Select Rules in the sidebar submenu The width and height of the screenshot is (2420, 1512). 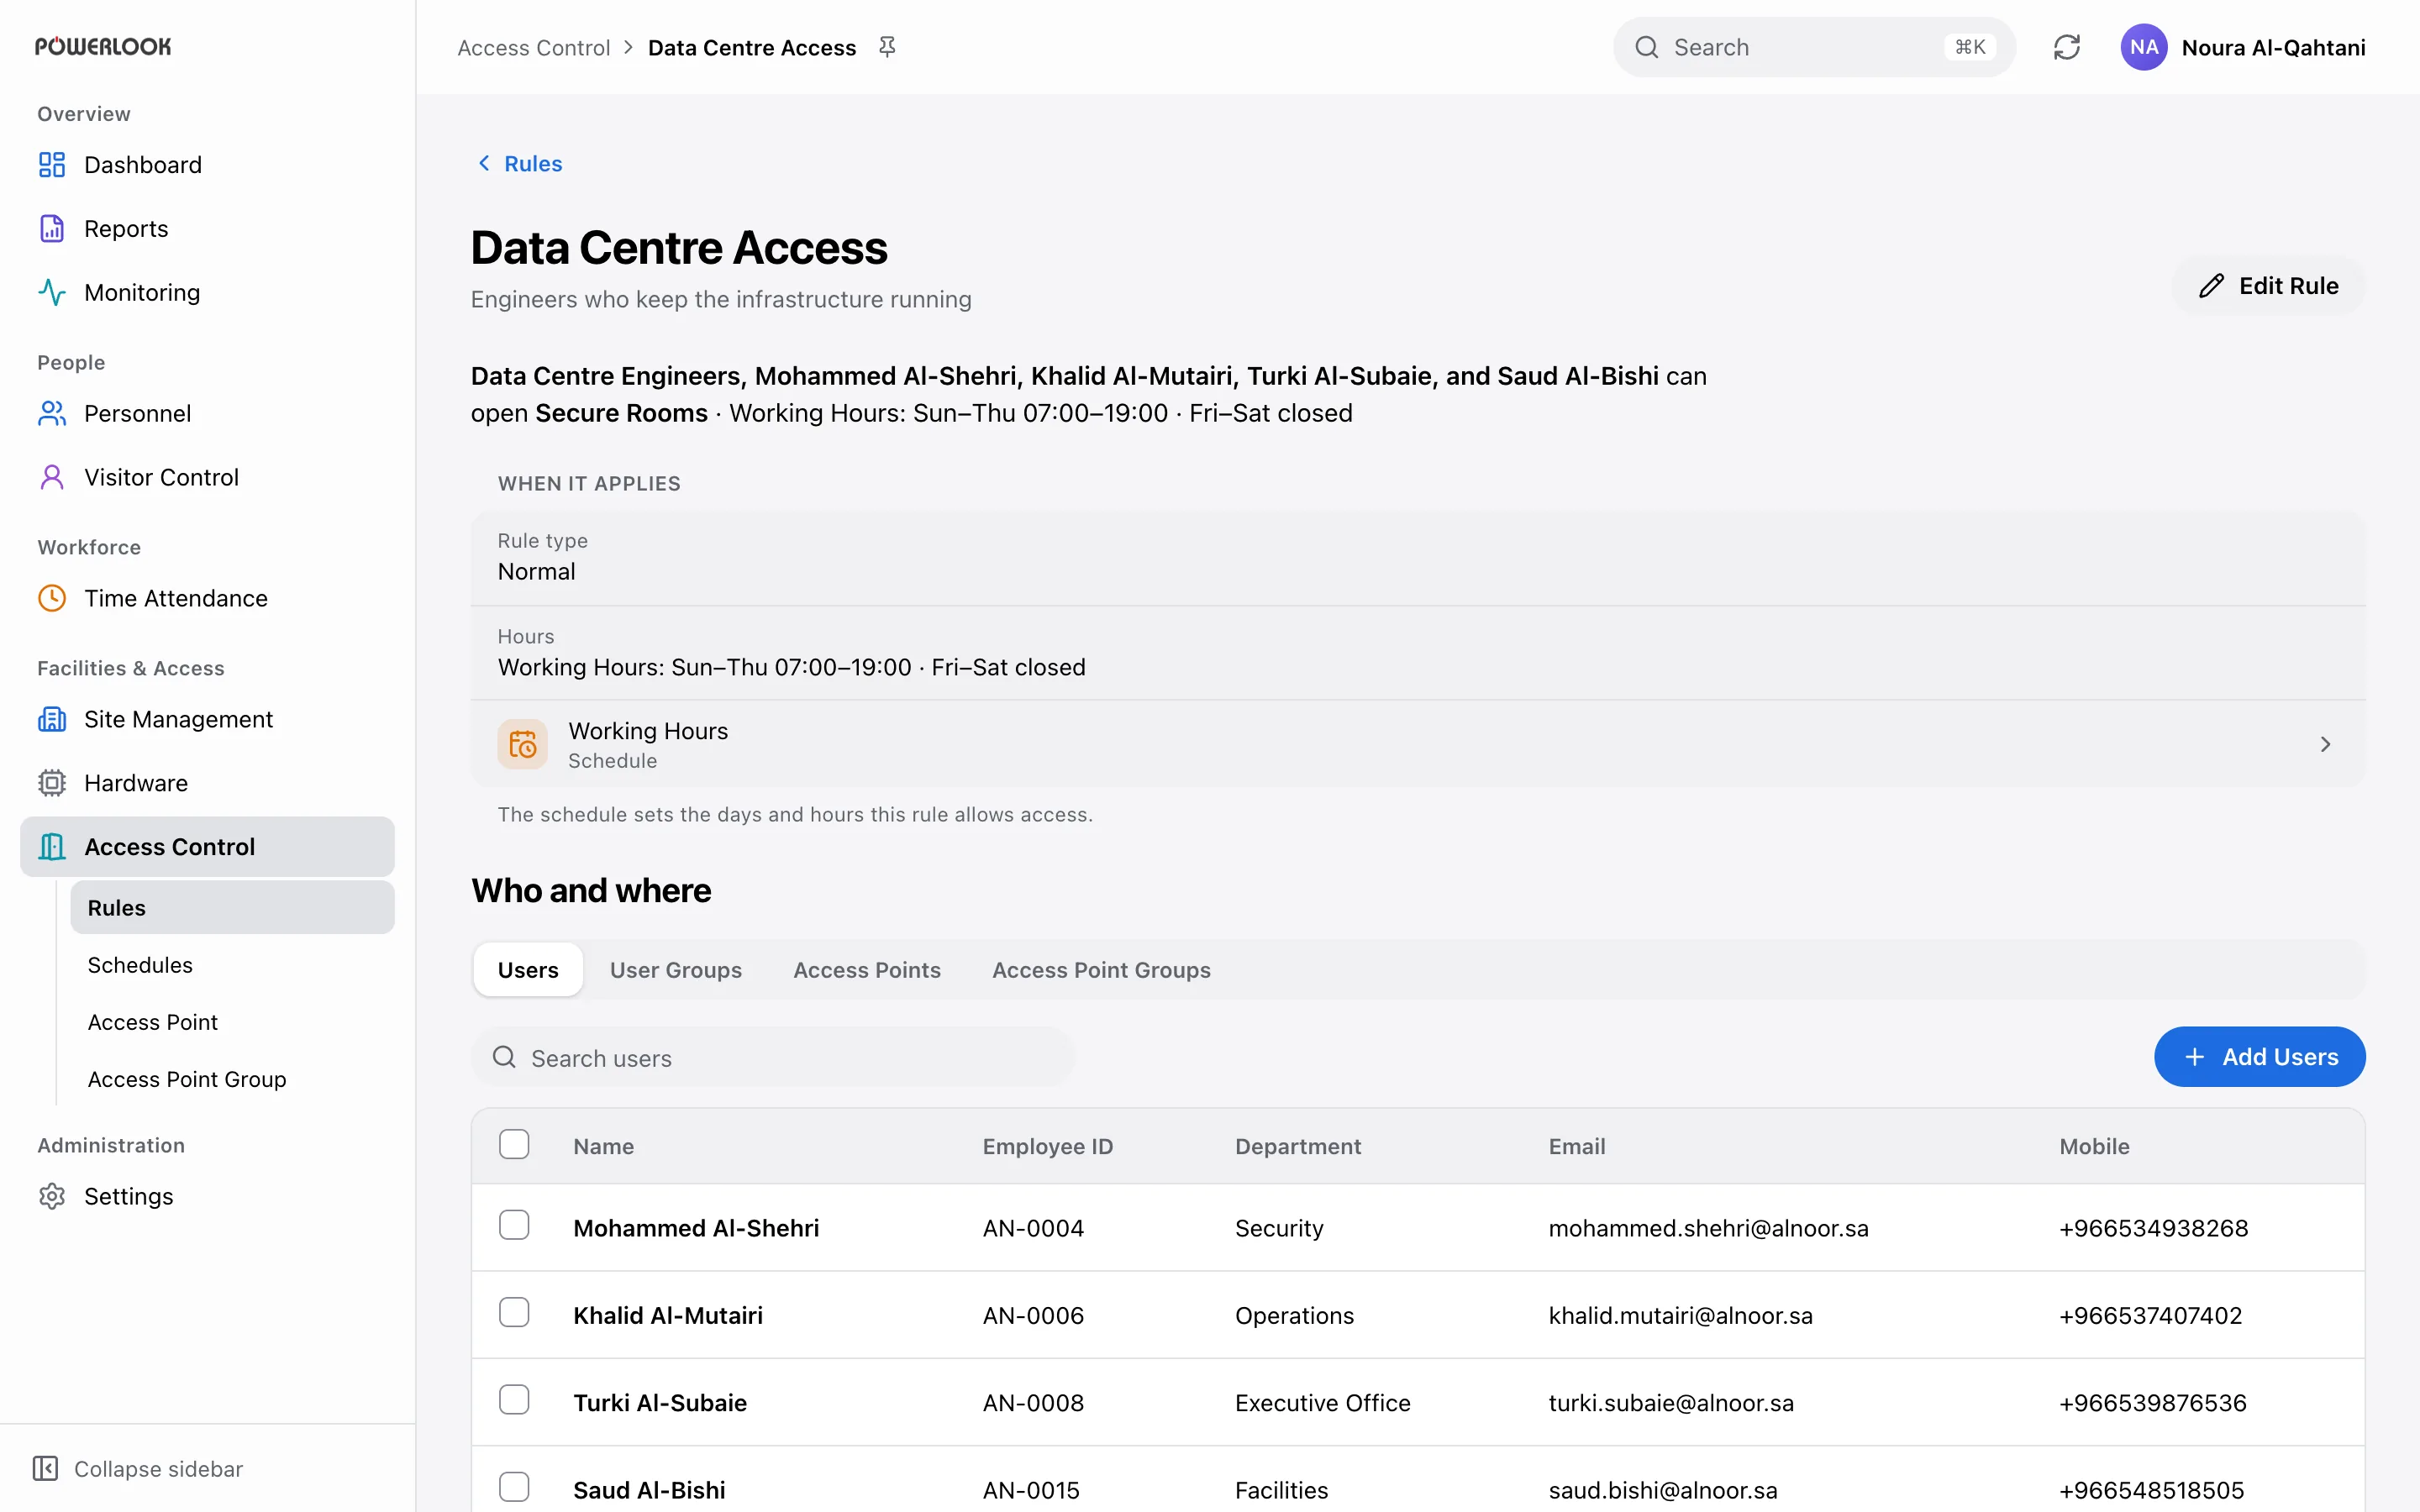pyautogui.click(x=232, y=908)
